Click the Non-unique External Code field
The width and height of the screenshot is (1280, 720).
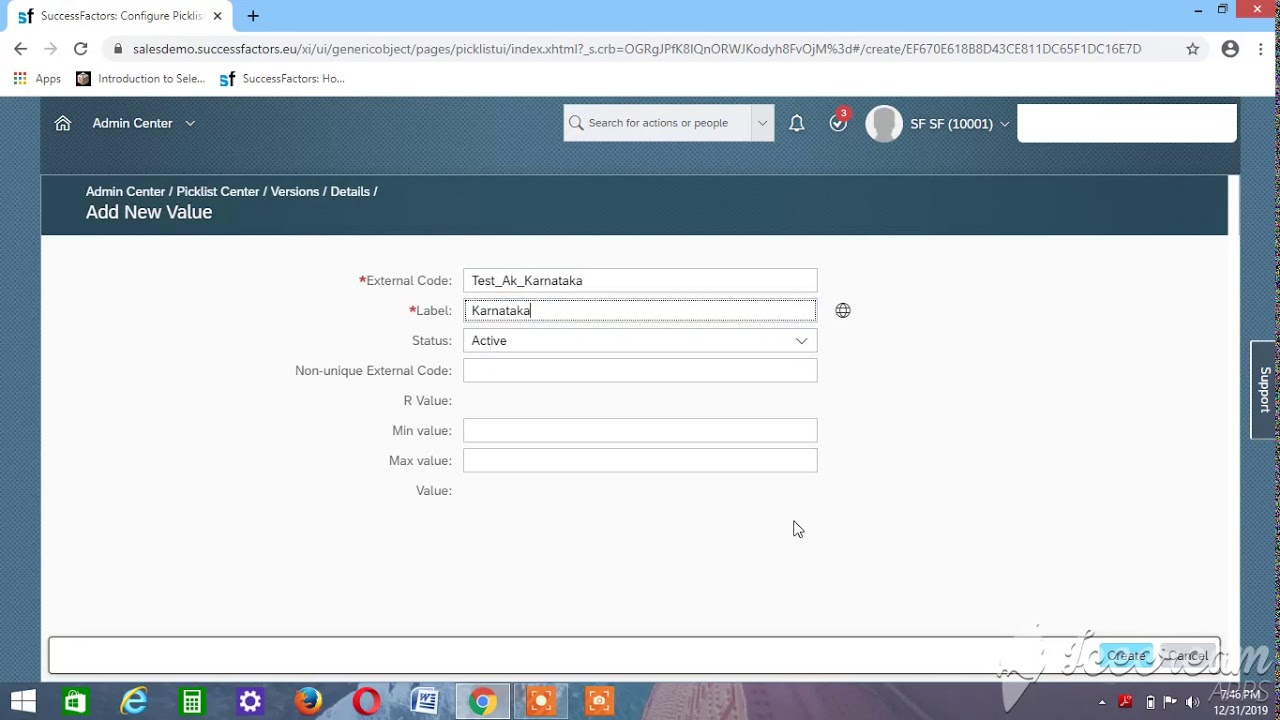[x=640, y=371]
